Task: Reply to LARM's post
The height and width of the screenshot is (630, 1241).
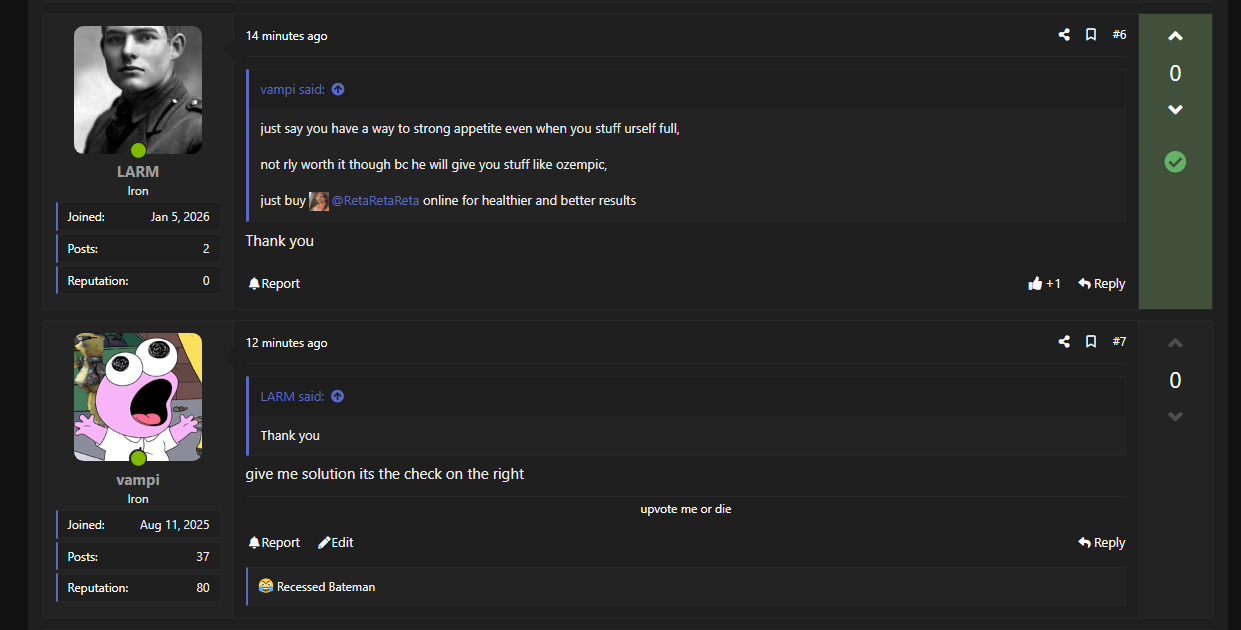Action: (x=1101, y=284)
